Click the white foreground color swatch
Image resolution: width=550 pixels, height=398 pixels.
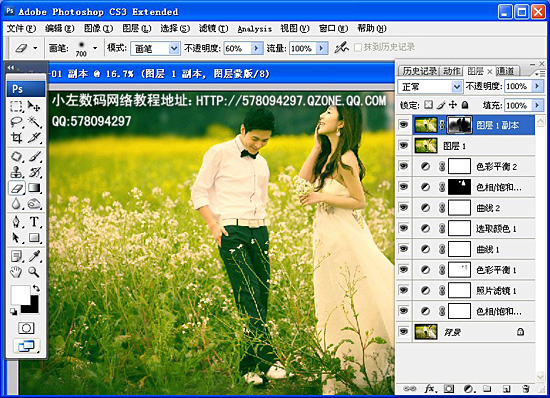(x=20, y=295)
